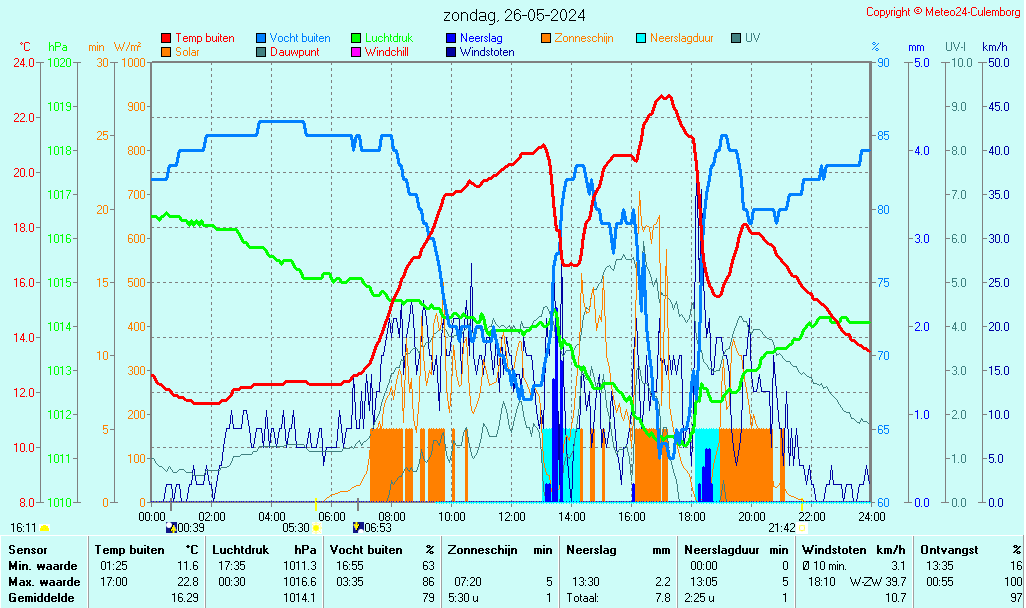
Task: Click the cyan Neerslagduur legend square
Action: pos(641,38)
